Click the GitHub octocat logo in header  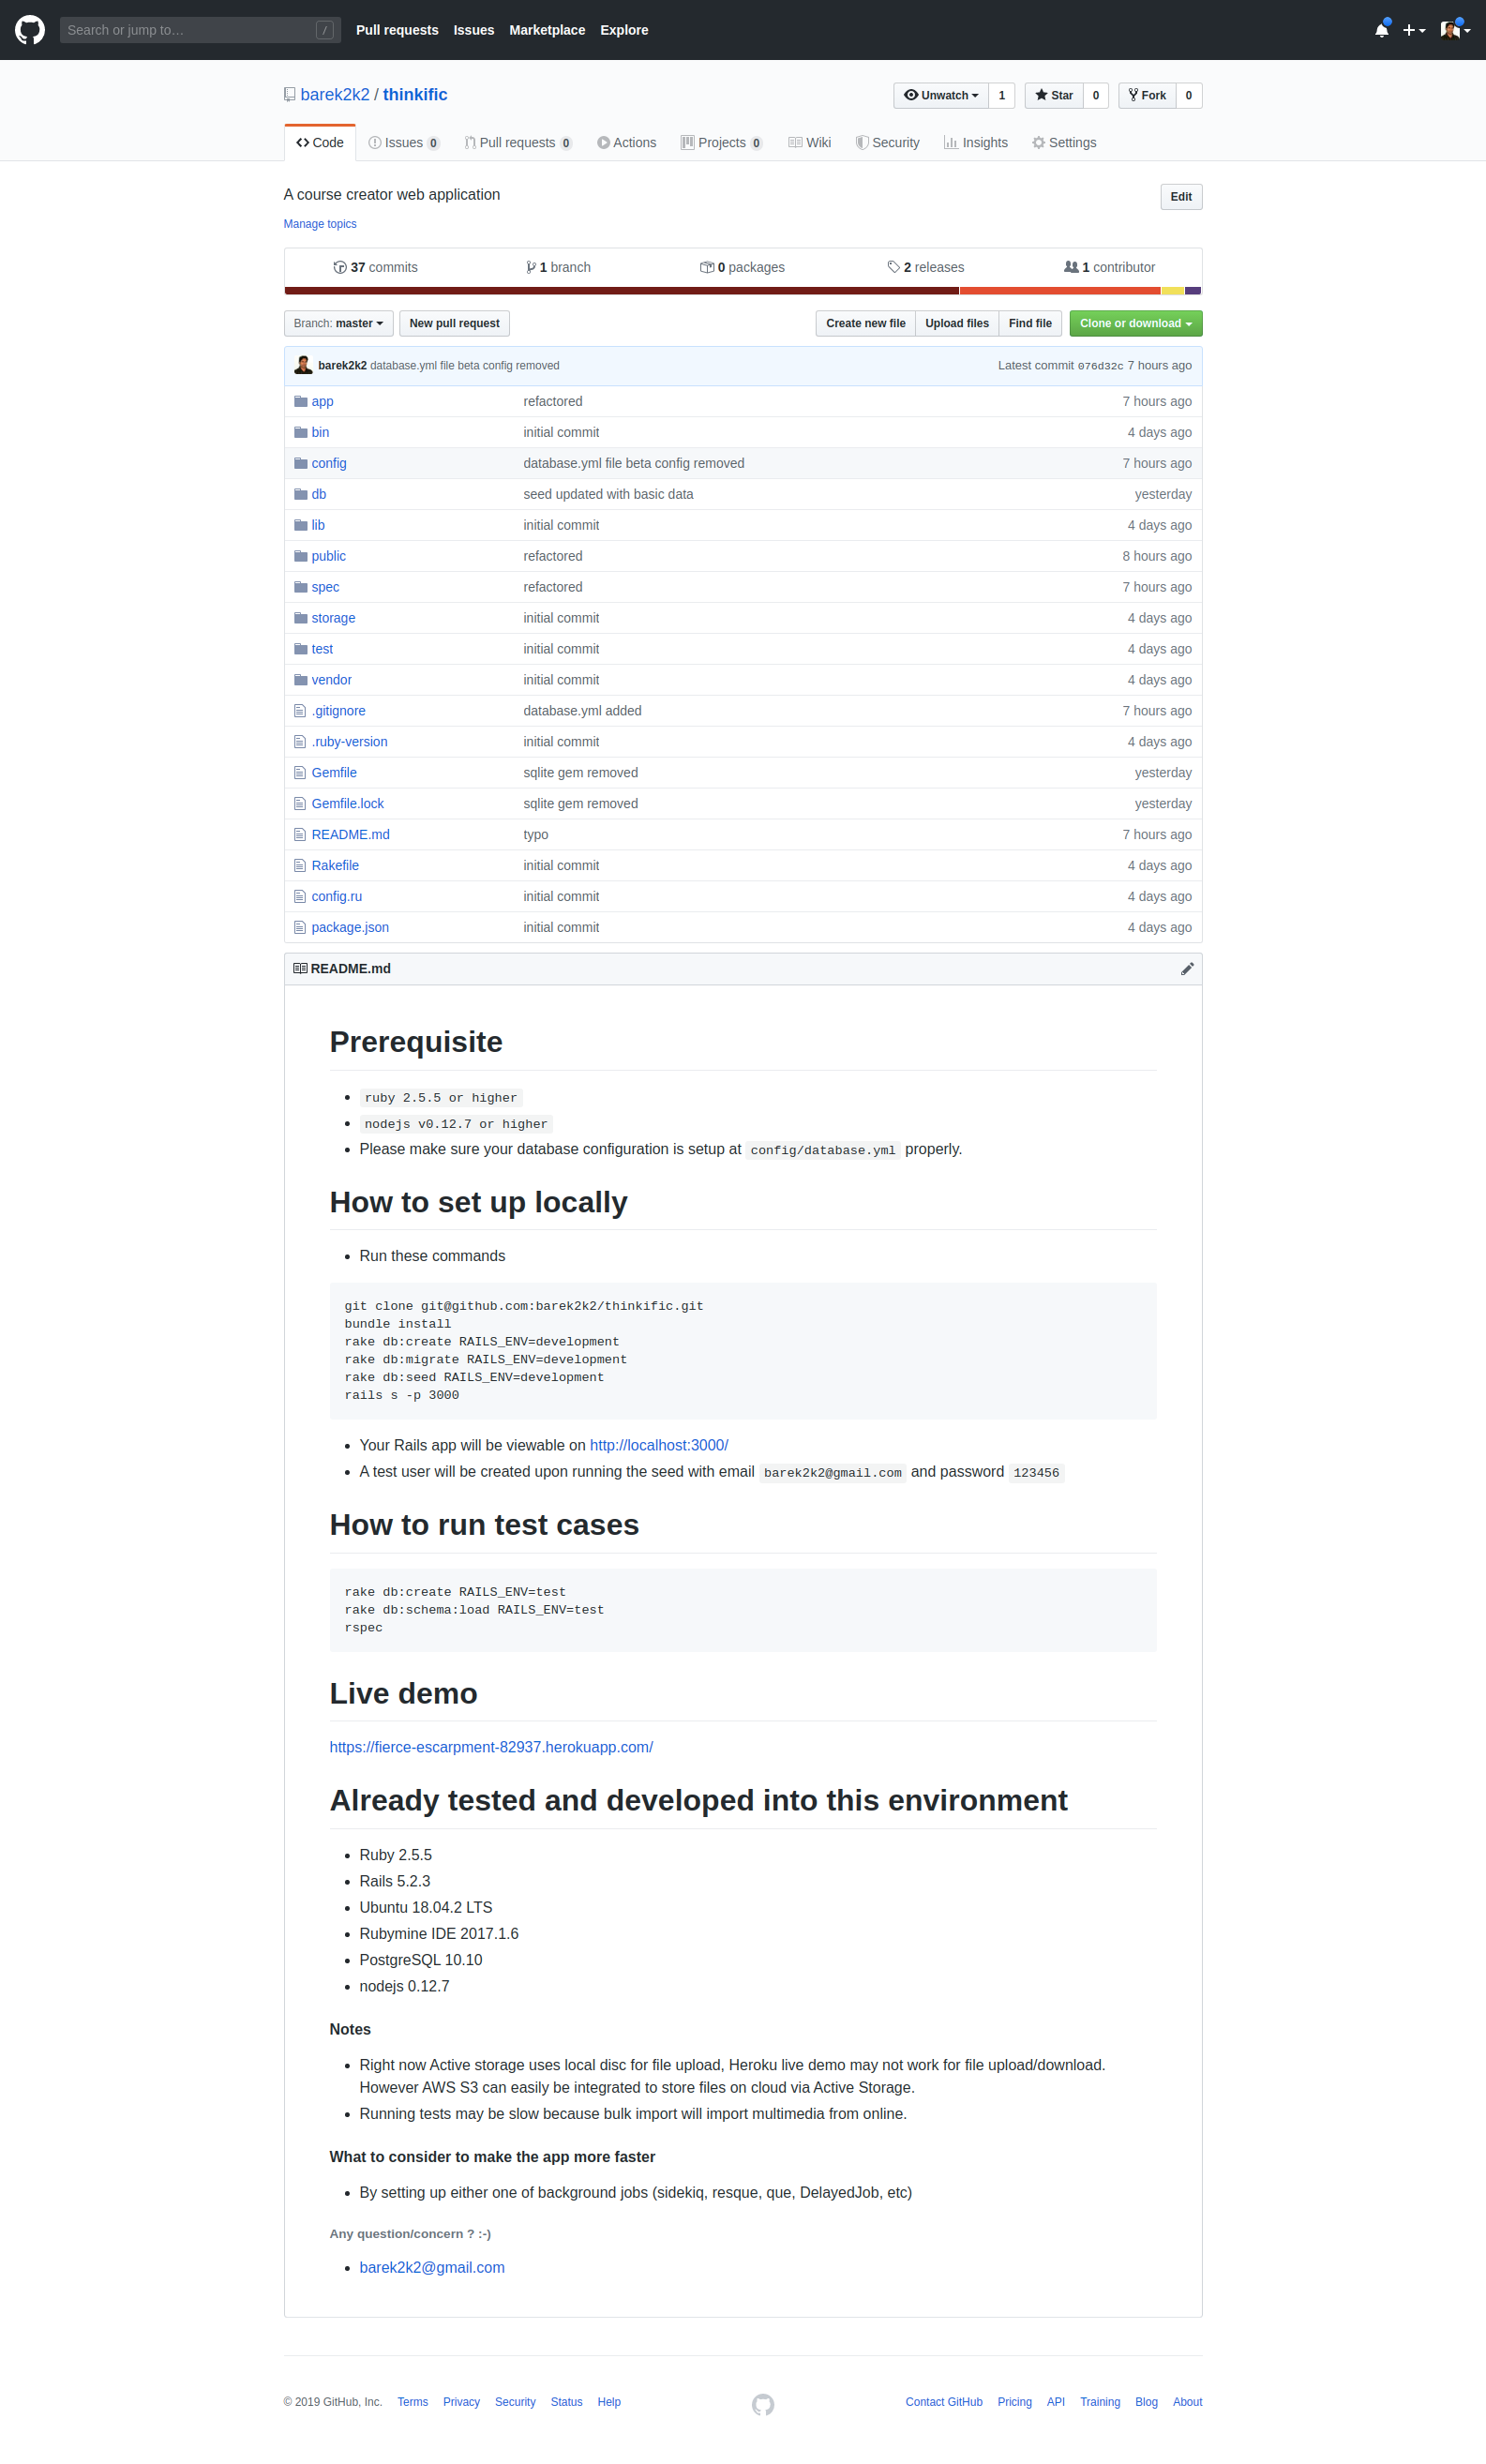pos(30,29)
